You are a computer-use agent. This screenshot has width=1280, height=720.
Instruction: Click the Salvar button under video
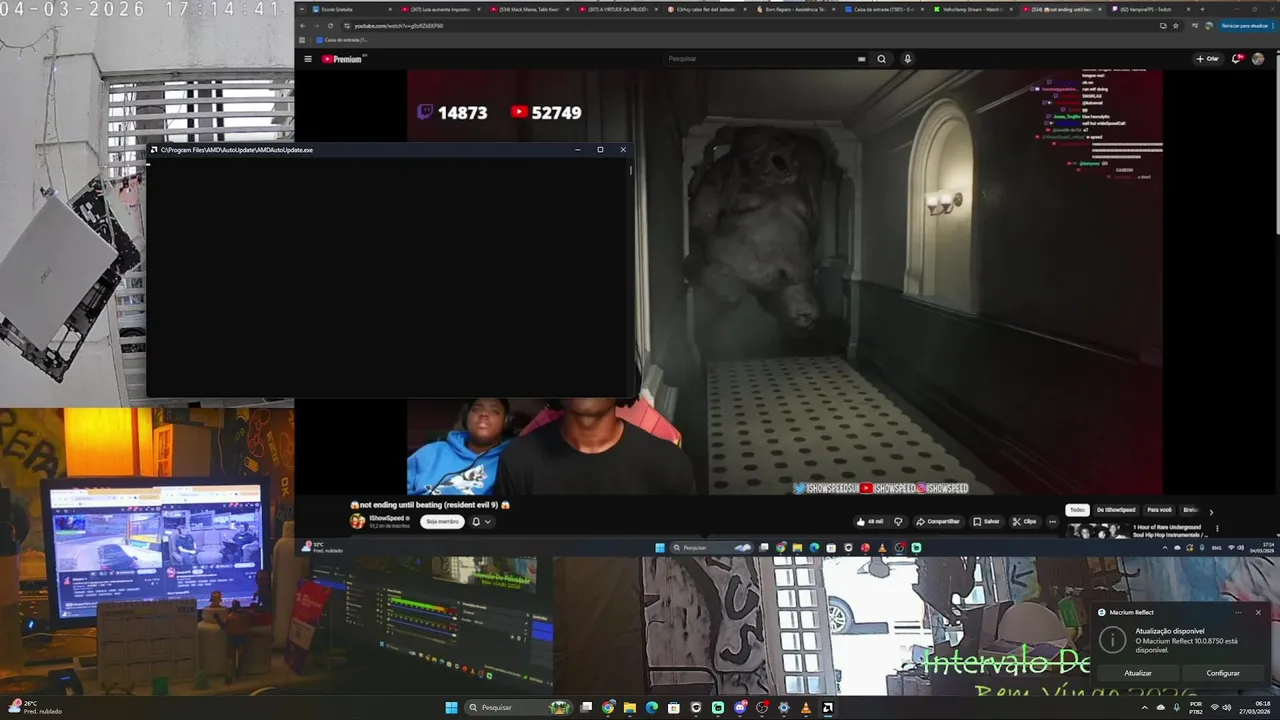point(986,521)
